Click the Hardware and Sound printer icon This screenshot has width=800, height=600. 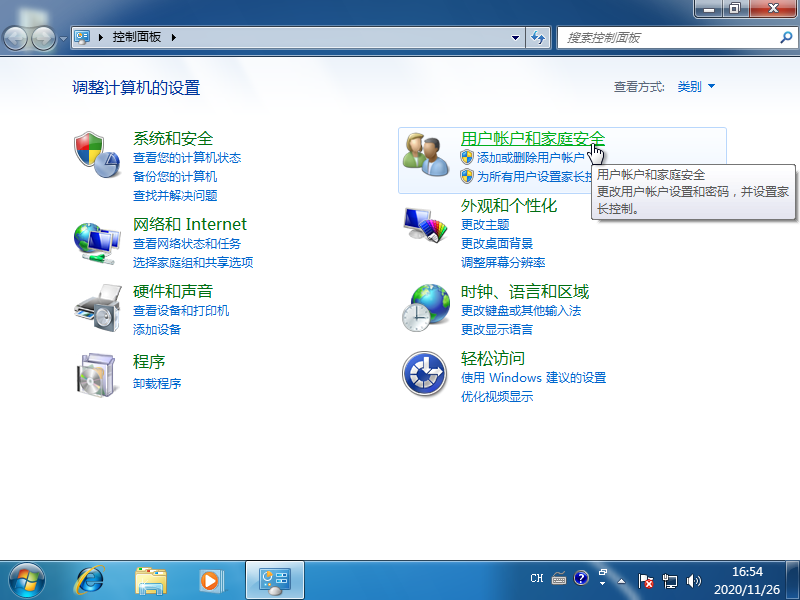(97, 308)
